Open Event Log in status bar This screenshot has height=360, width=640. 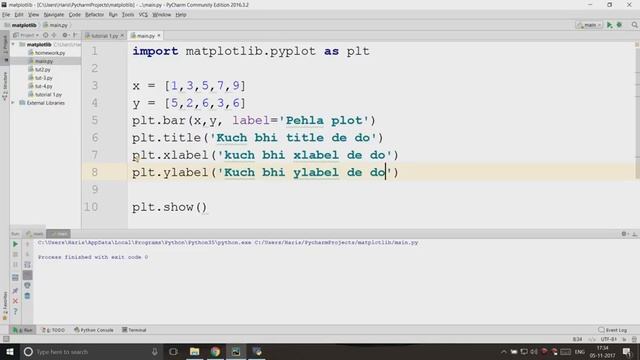[613, 330]
